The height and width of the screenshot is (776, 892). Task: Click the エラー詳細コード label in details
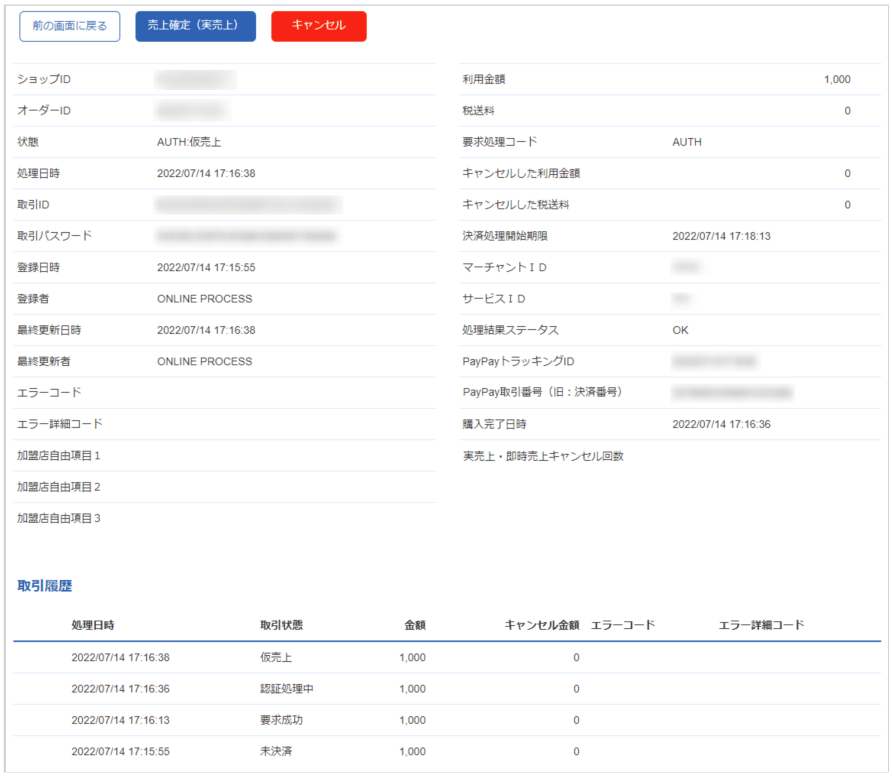pos(60,424)
